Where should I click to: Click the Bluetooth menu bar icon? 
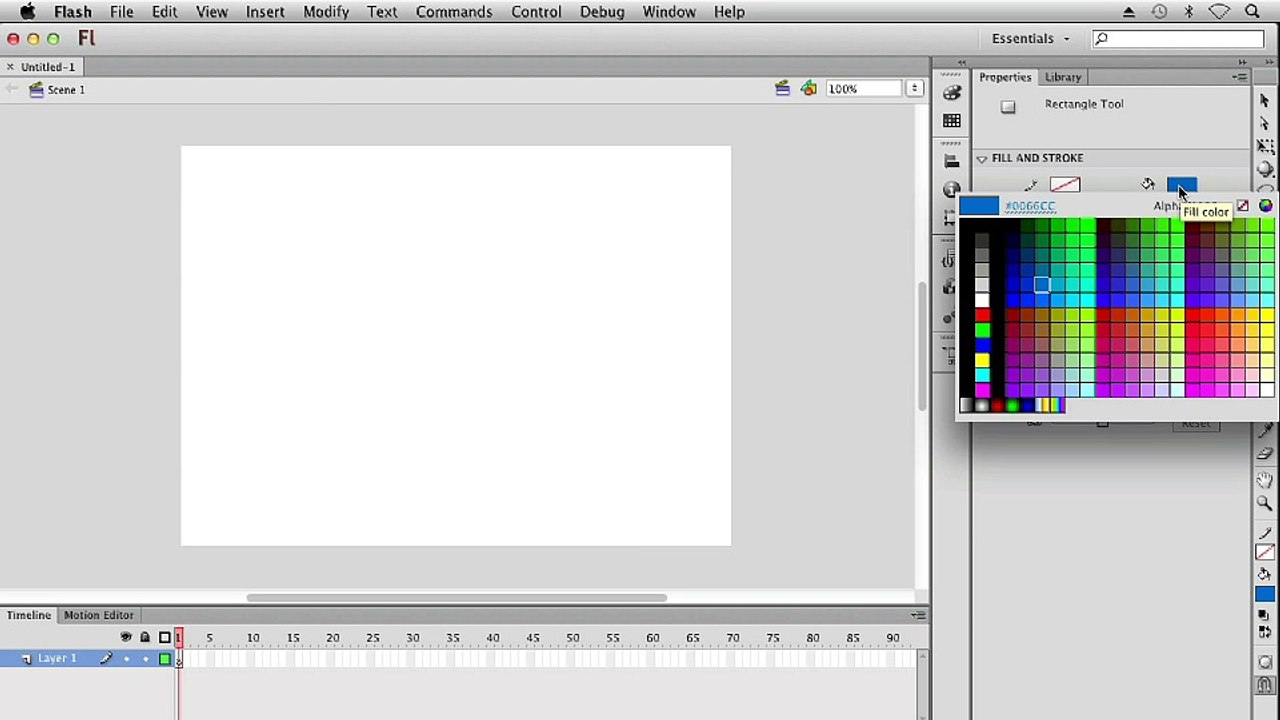point(1189,12)
